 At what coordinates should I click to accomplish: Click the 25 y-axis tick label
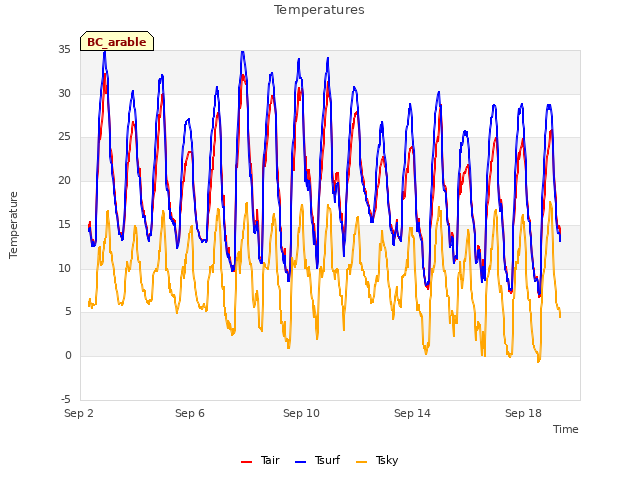64,137
